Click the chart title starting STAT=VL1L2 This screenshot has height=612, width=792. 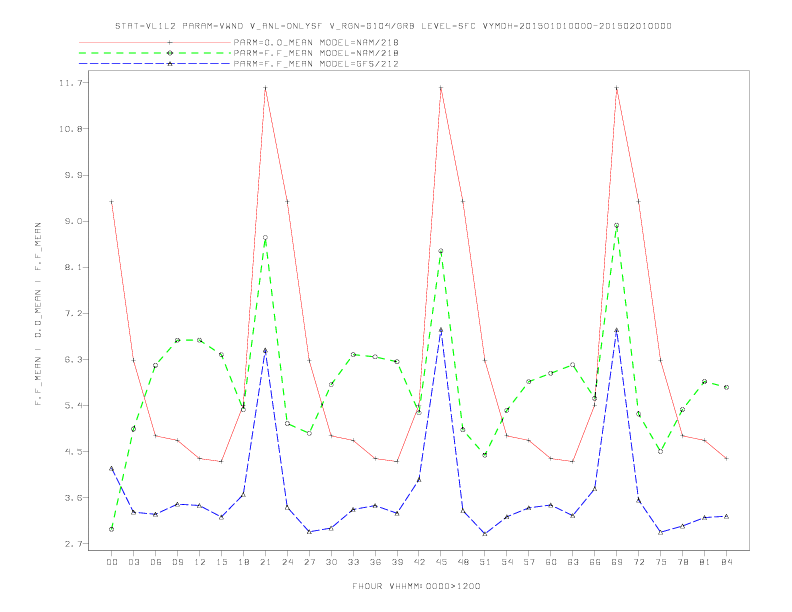click(x=393, y=26)
